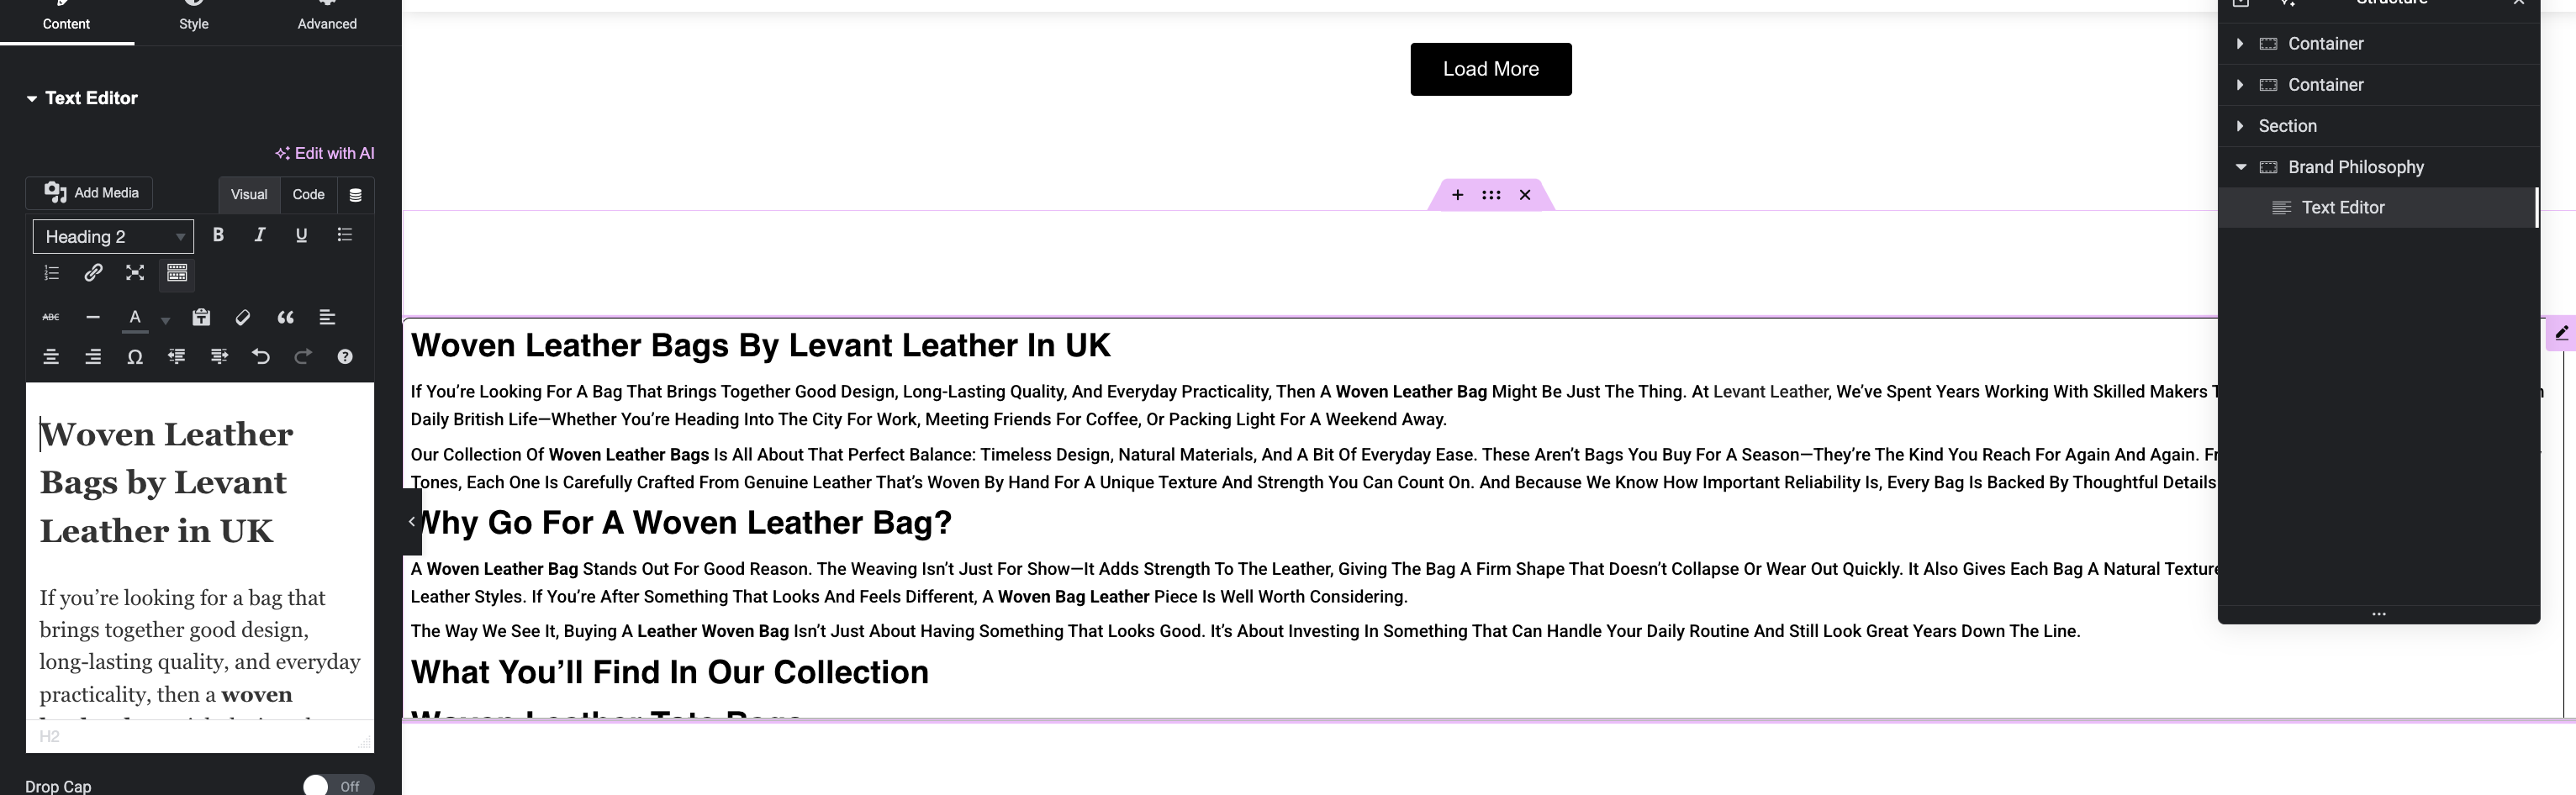Toggle the Drop Cap switch
This screenshot has width=2576, height=795.
coord(338,786)
